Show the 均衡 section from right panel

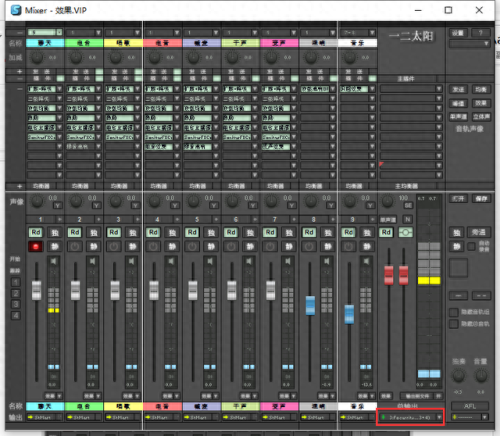pos(481,89)
